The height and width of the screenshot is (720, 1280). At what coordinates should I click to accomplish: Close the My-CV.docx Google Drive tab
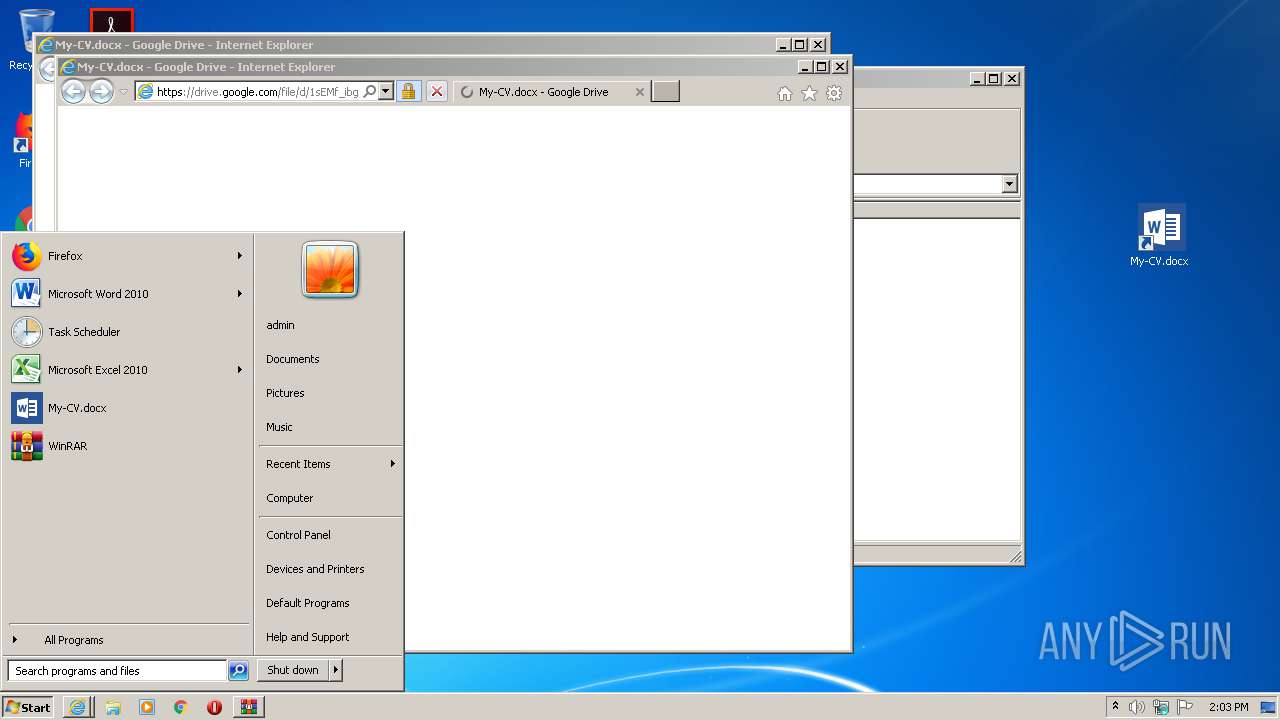pyautogui.click(x=640, y=92)
